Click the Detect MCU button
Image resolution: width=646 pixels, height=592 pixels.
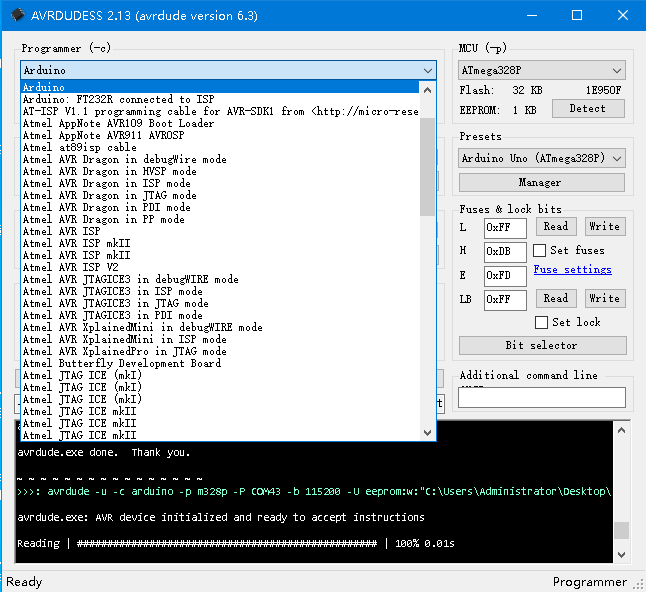point(588,109)
